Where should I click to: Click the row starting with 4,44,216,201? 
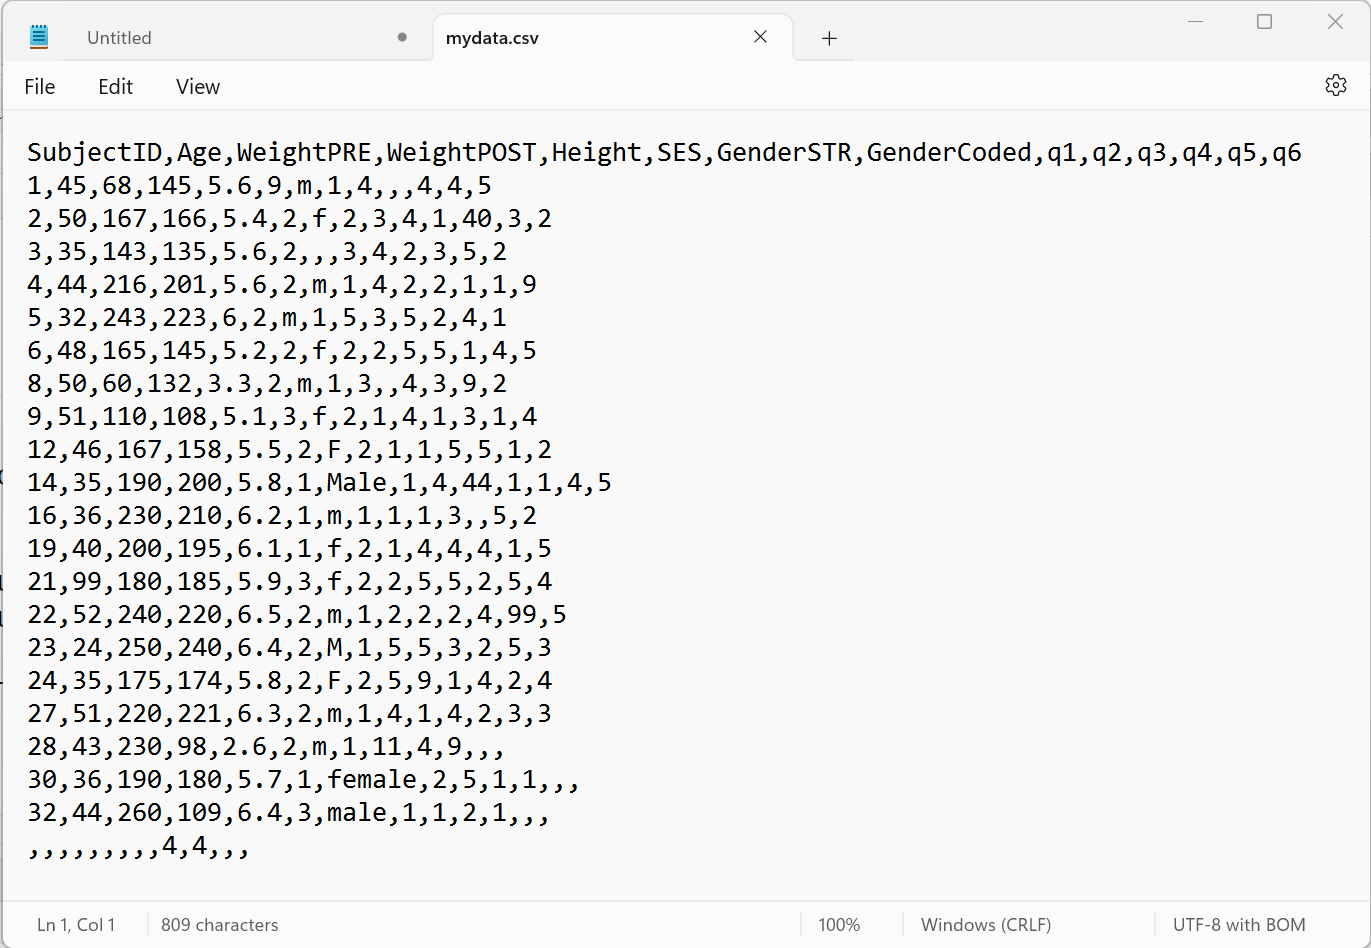[282, 285]
